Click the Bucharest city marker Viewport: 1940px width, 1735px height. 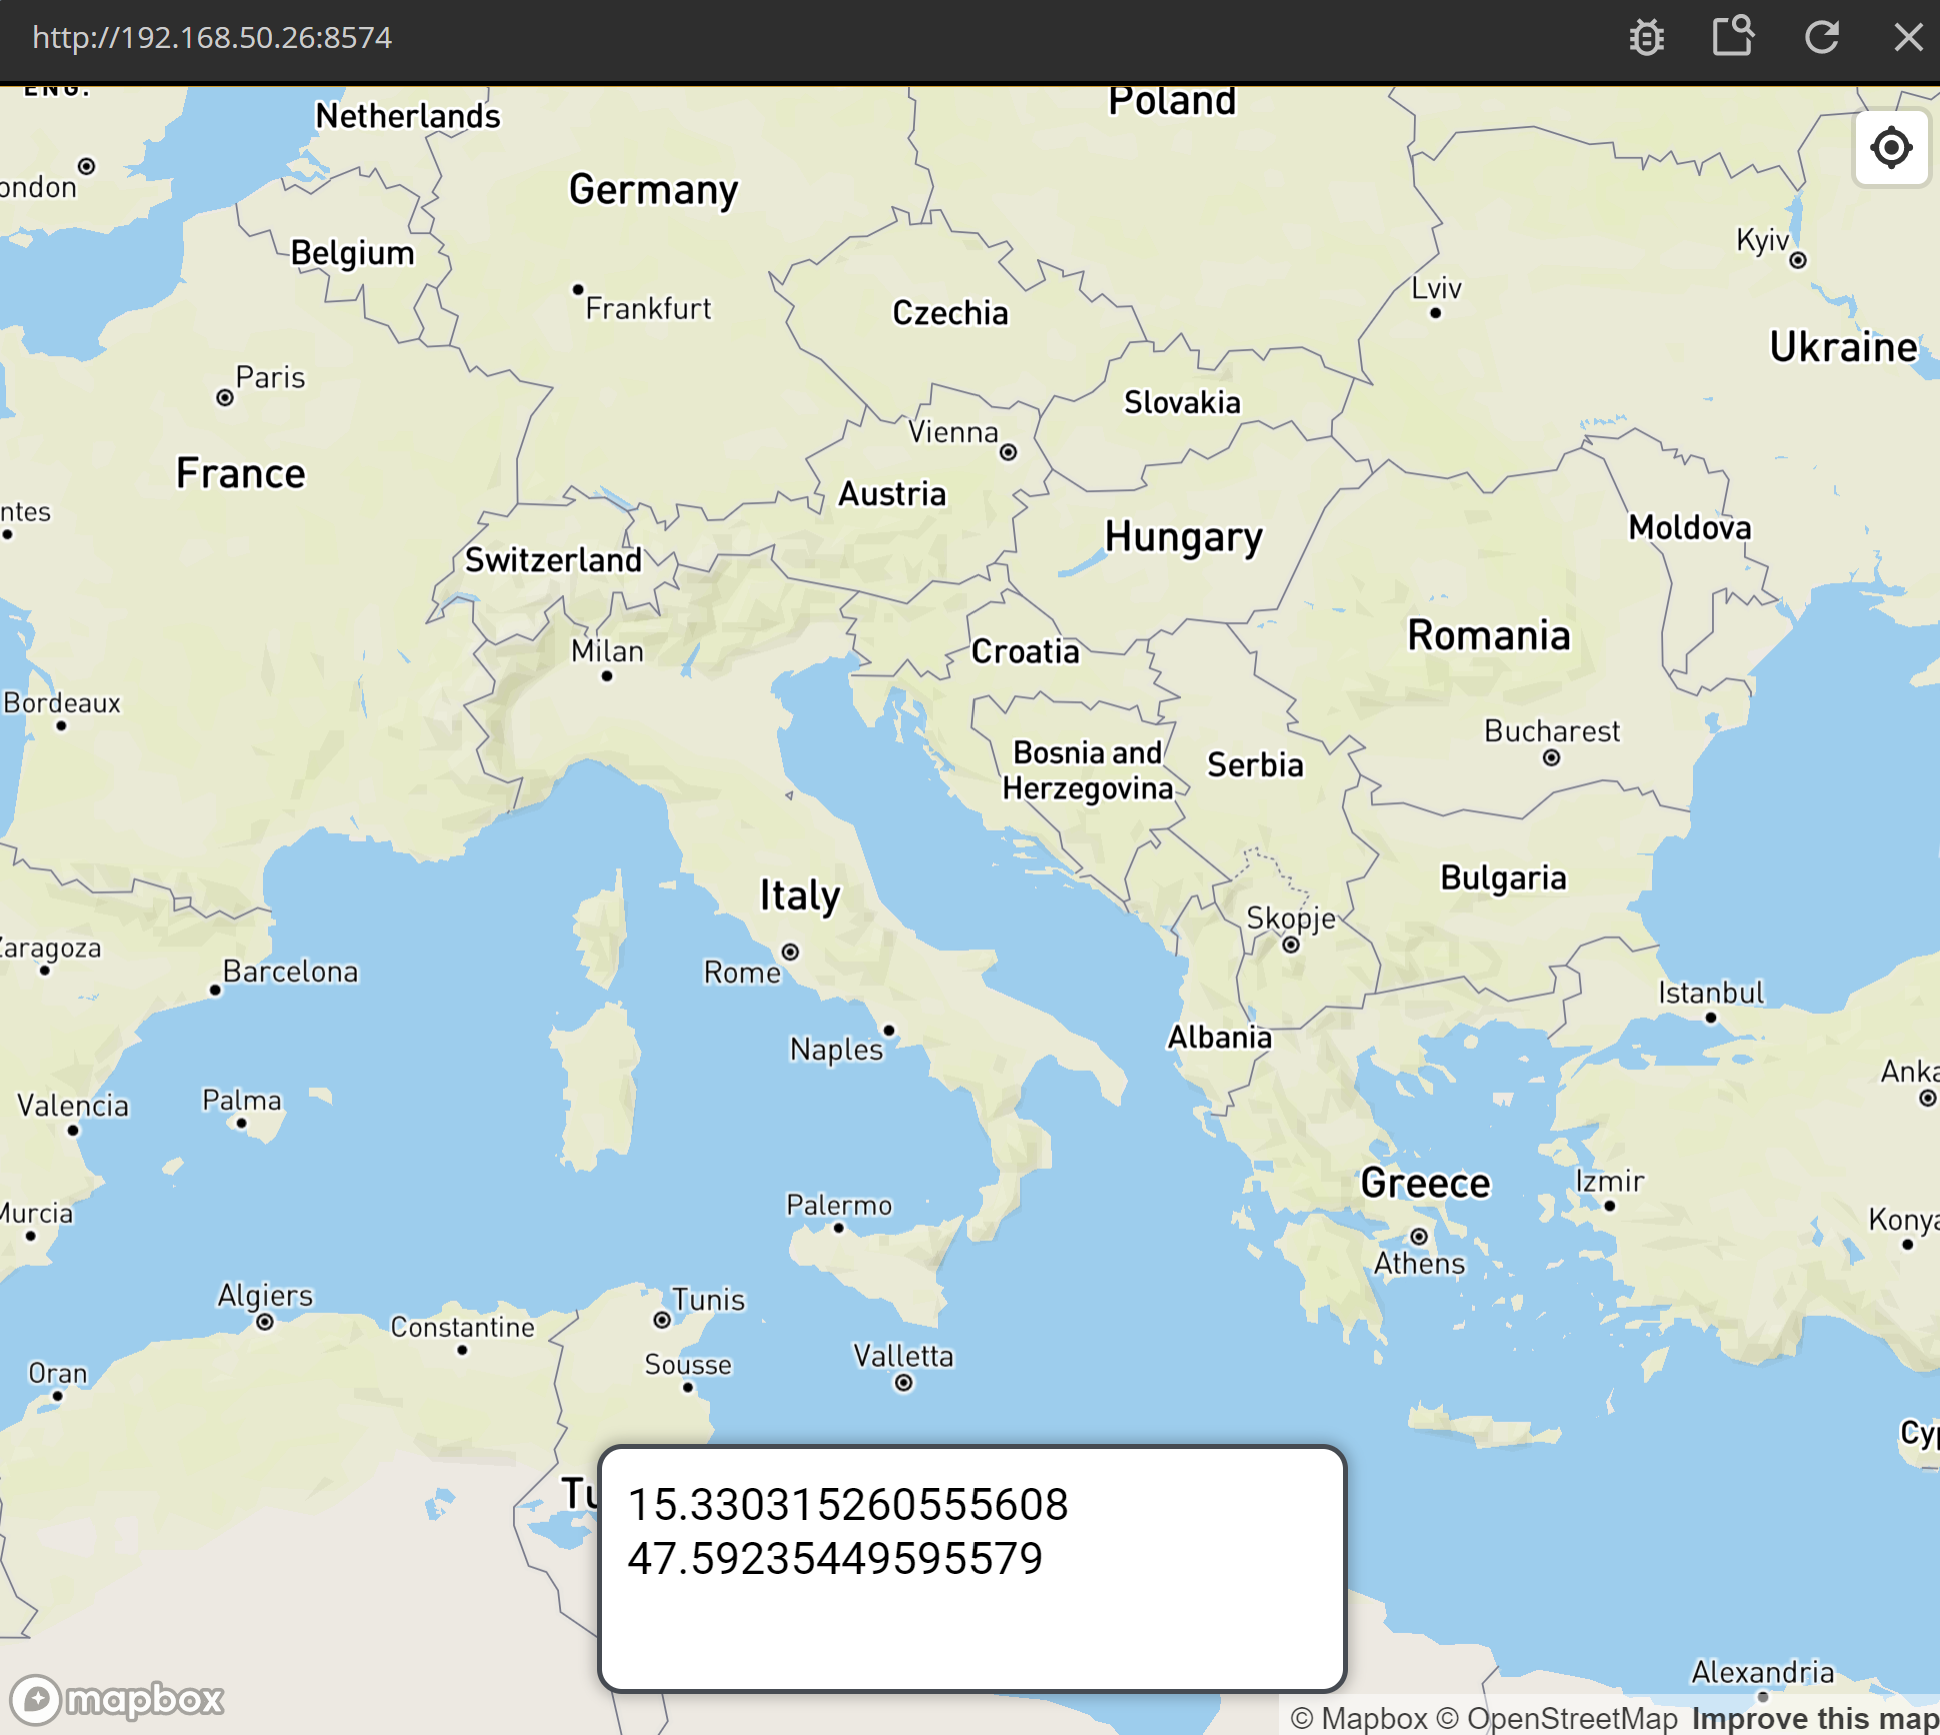point(1551,758)
